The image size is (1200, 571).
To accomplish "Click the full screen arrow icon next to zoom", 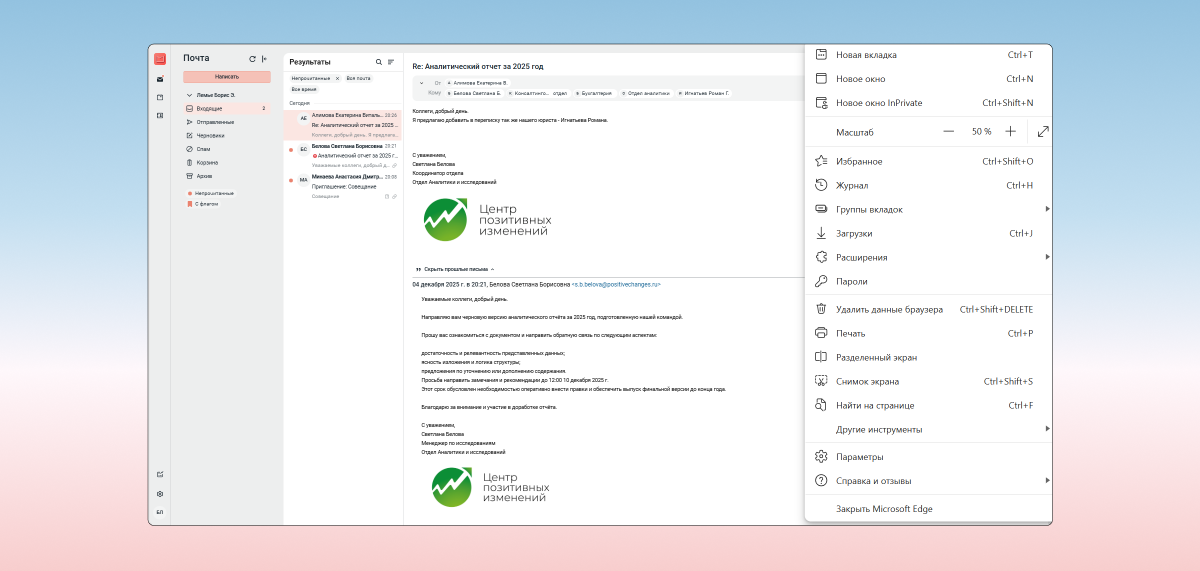I will [x=1043, y=131].
